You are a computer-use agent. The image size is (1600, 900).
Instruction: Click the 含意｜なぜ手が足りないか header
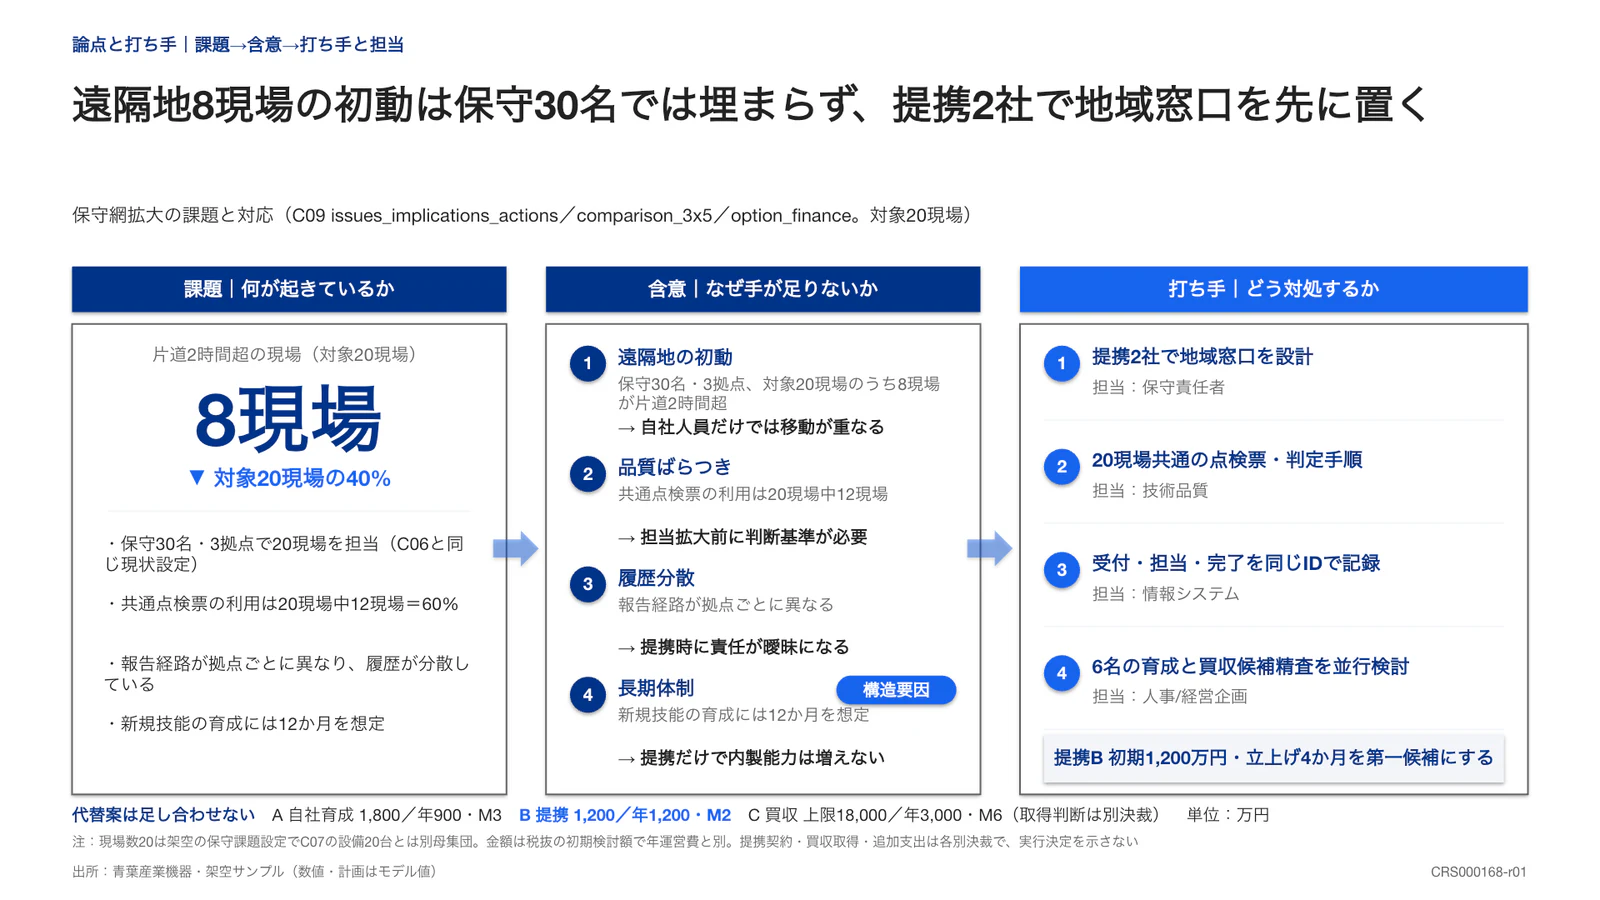pyautogui.click(x=763, y=289)
